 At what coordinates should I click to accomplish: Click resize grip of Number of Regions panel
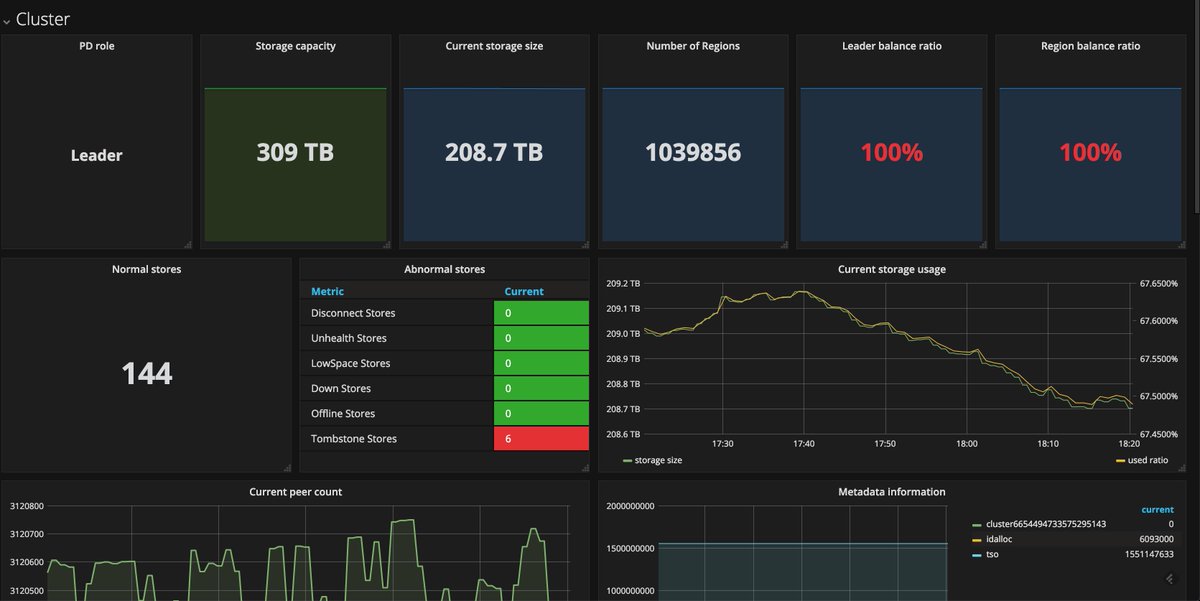783,244
